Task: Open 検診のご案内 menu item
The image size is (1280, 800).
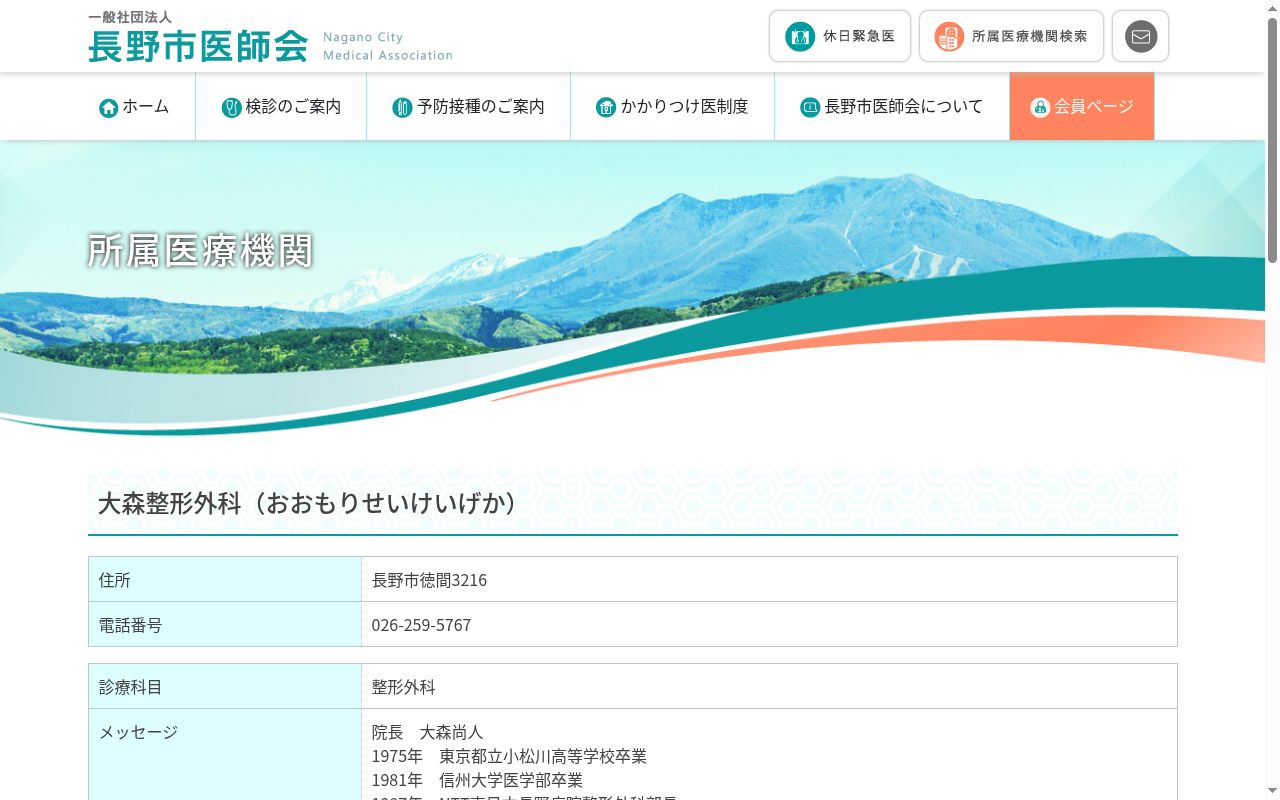Action: [281, 106]
